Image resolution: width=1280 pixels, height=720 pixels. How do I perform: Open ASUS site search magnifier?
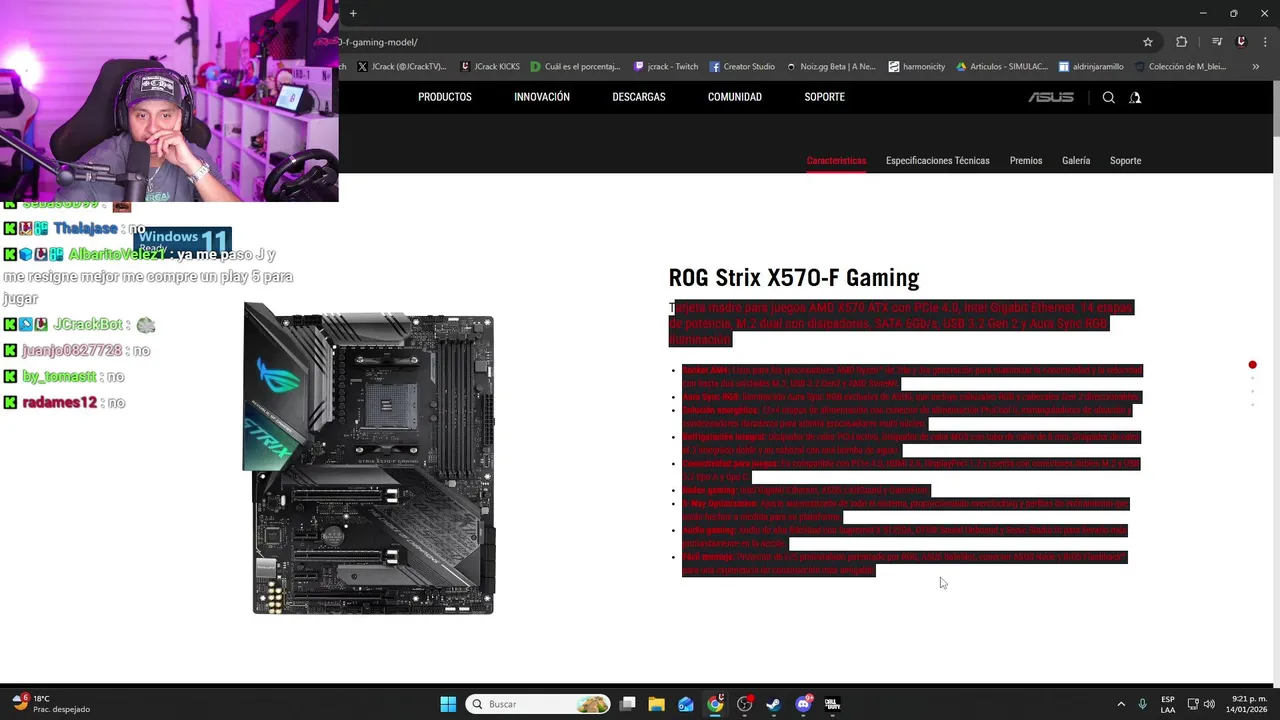pyautogui.click(x=1108, y=97)
